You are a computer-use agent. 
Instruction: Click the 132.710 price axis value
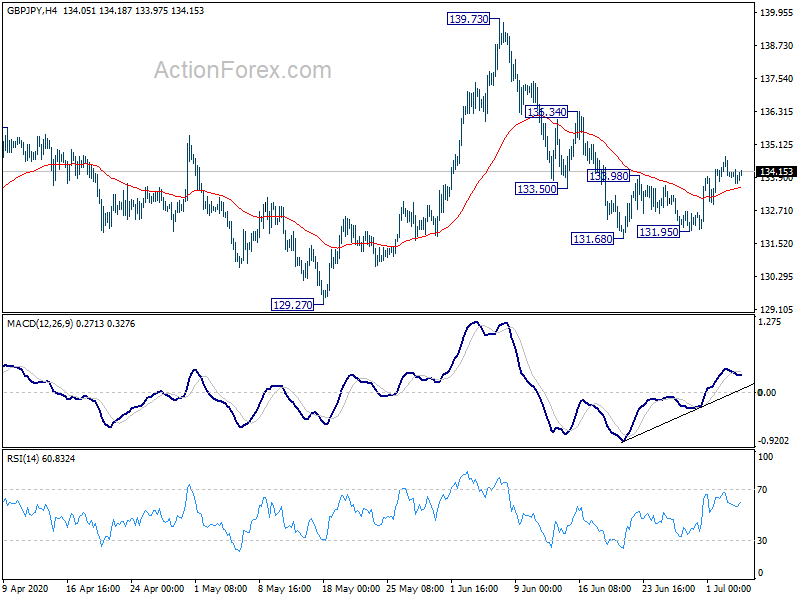pyautogui.click(x=777, y=211)
